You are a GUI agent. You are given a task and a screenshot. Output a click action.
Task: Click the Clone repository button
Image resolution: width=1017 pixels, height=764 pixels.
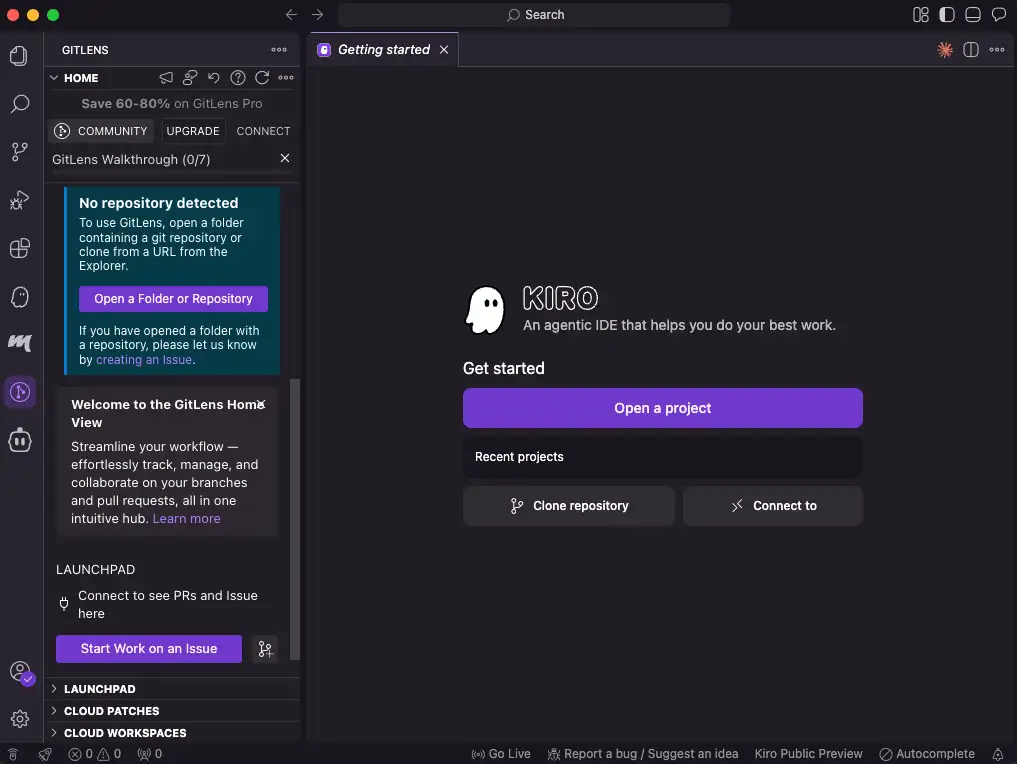[568, 506]
